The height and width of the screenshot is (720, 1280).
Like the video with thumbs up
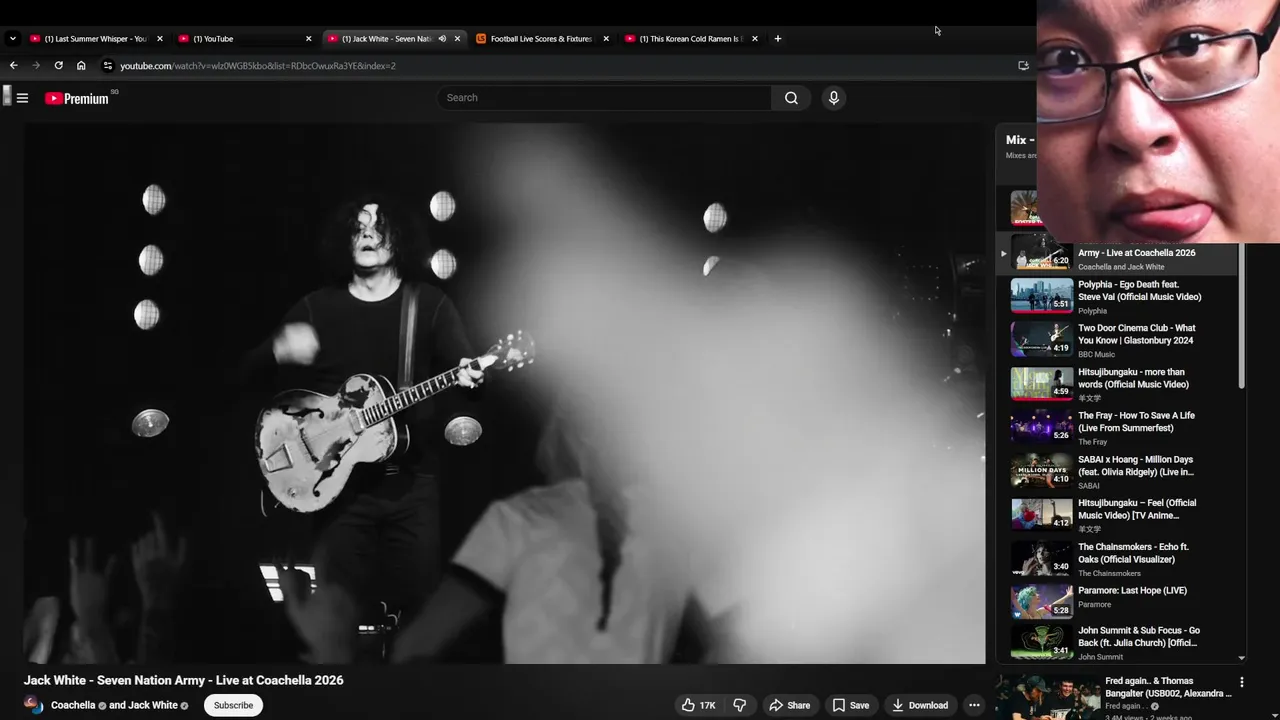(x=698, y=705)
